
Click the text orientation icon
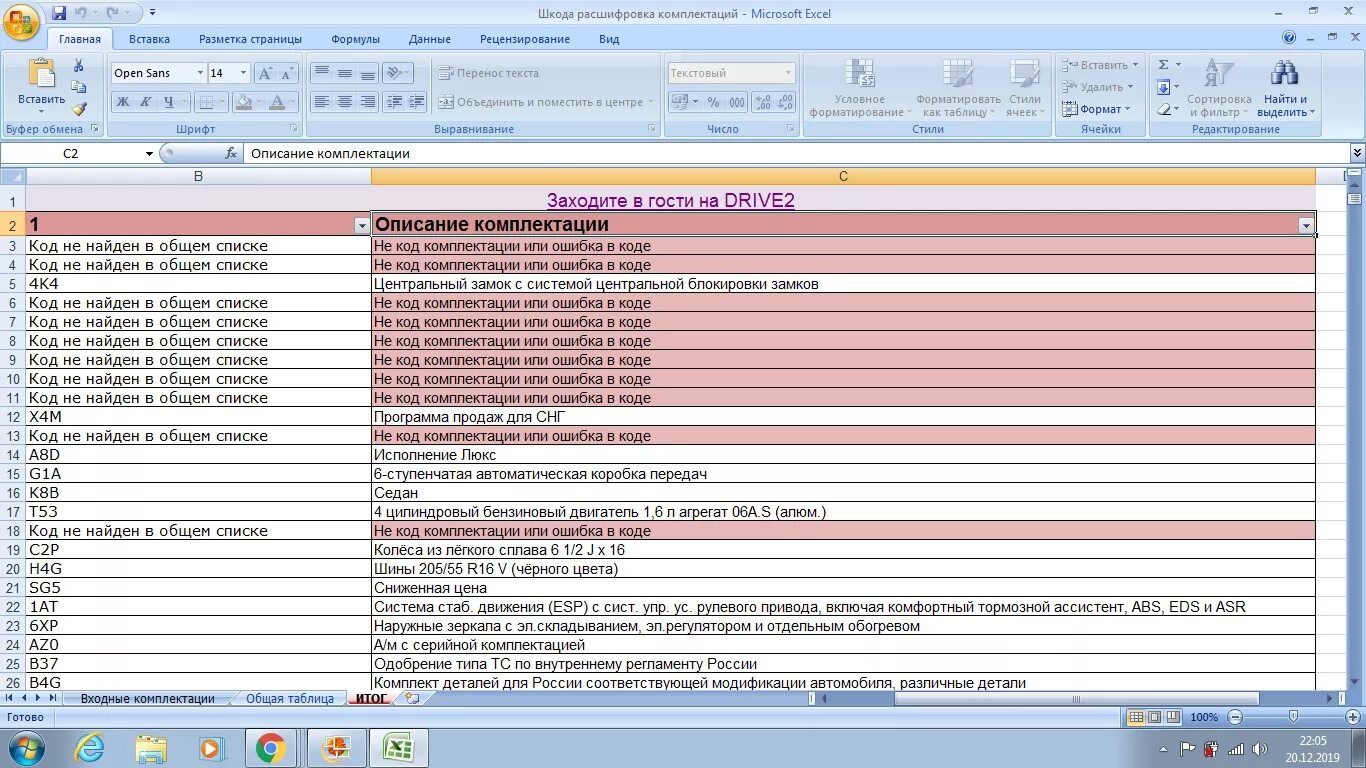pyautogui.click(x=395, y=73)
